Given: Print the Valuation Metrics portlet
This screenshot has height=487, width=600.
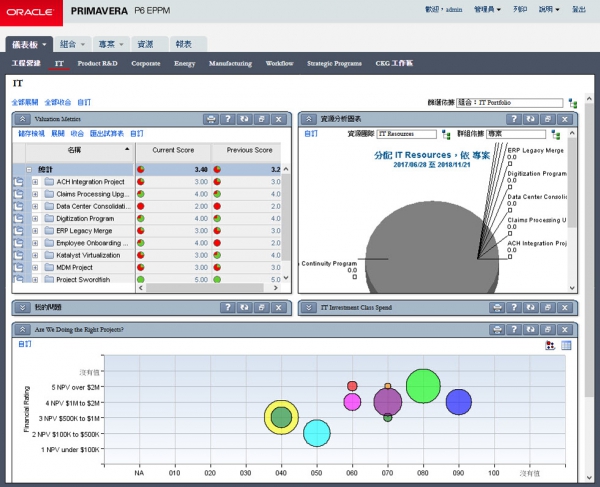Looking at the screenshot, I should [211, 119].
